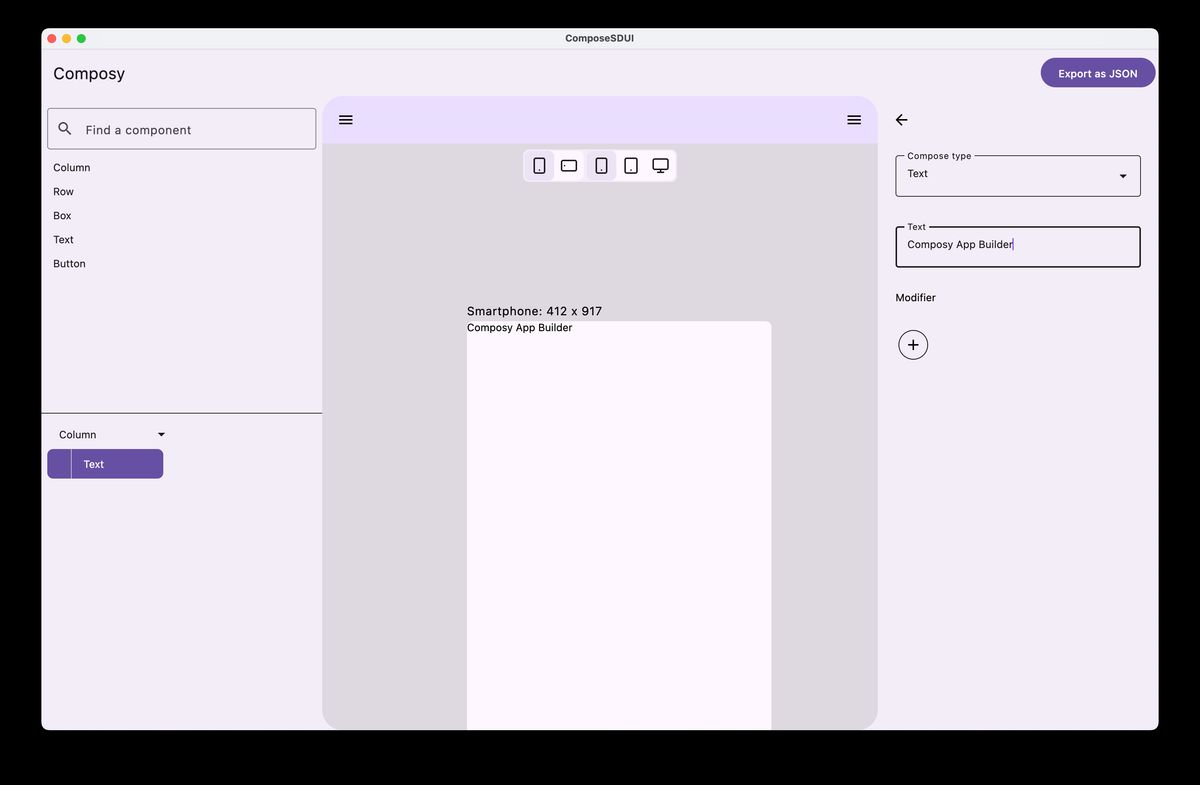The image size is (1200, 785).
Task: Click the Modifier heading
Action: 916,298
